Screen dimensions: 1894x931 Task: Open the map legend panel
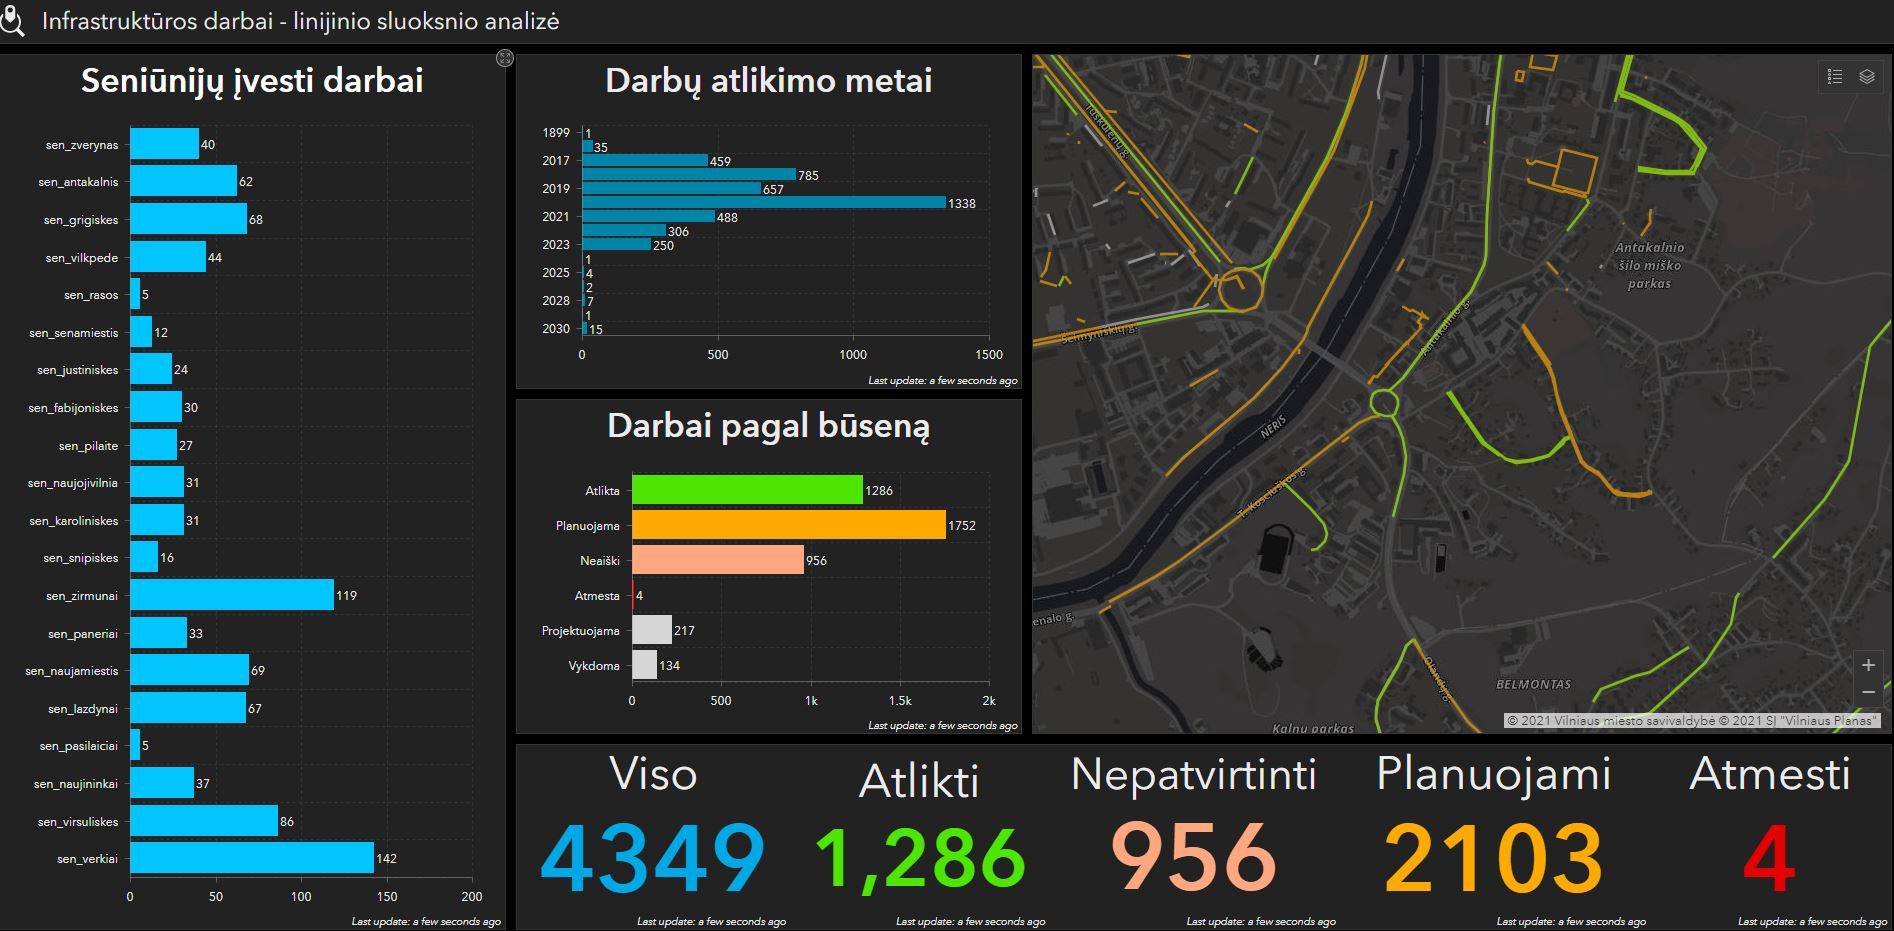point(1835,77)
